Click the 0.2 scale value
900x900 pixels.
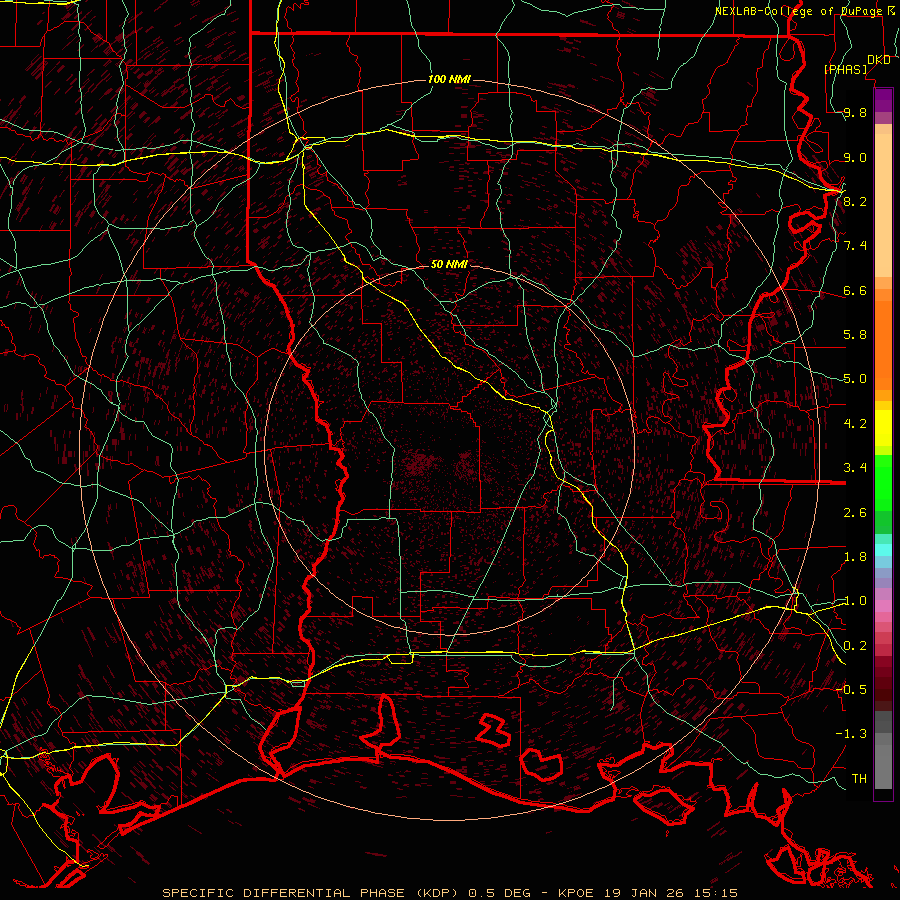point(855,646)
